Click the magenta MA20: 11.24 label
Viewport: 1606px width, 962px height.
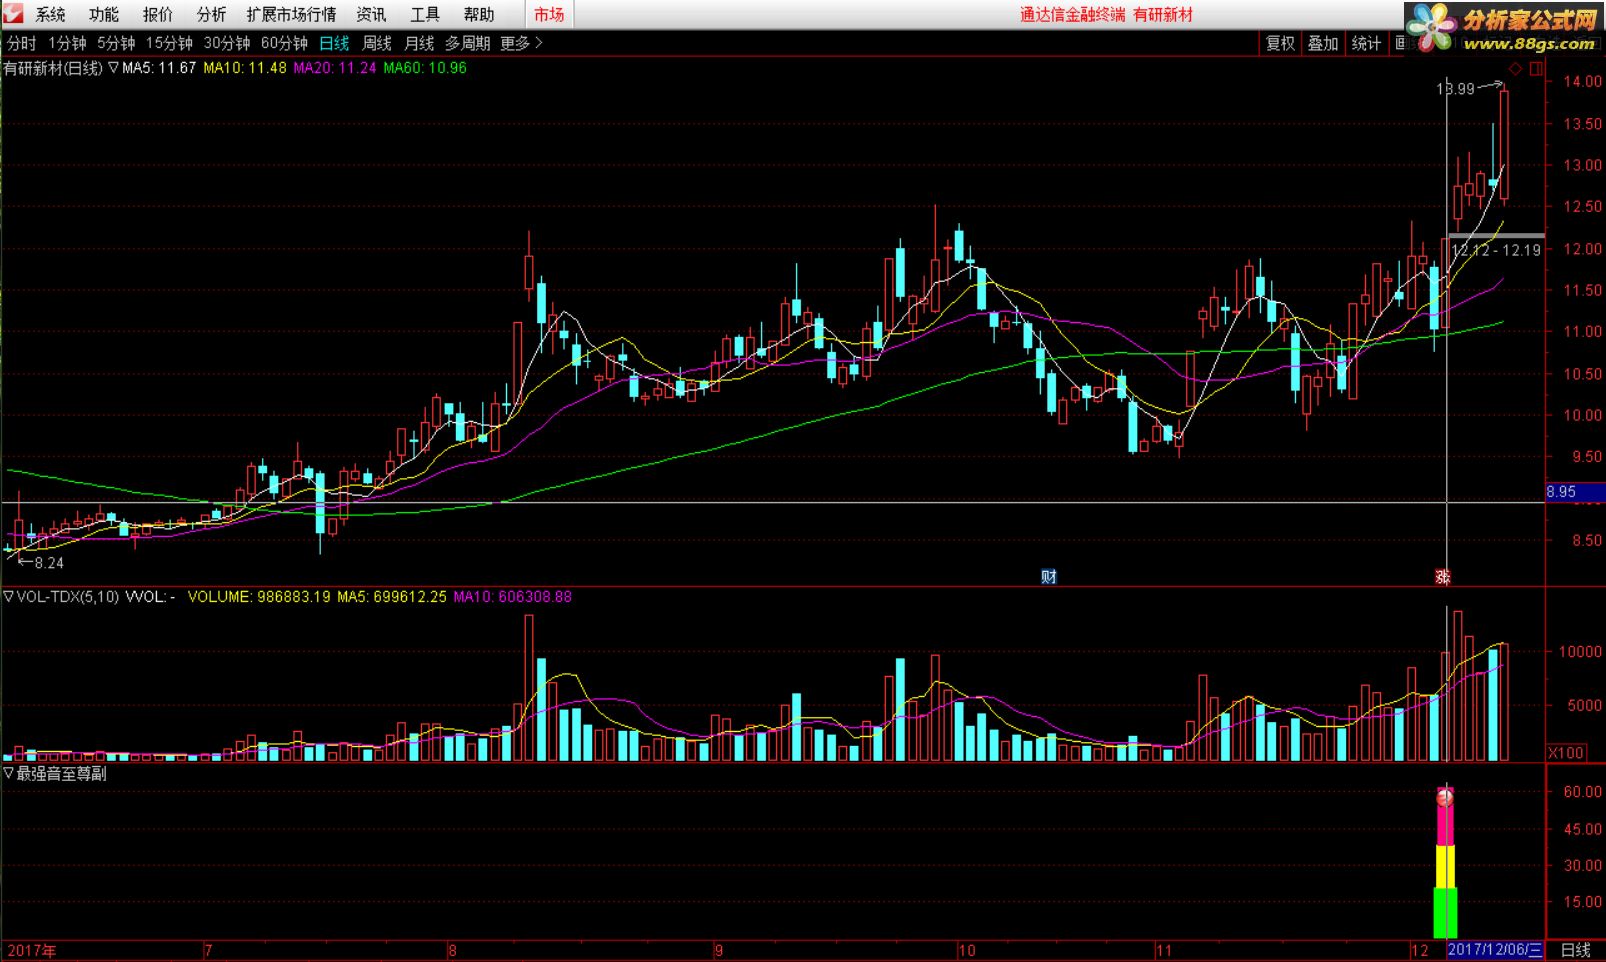click(335, 68)
